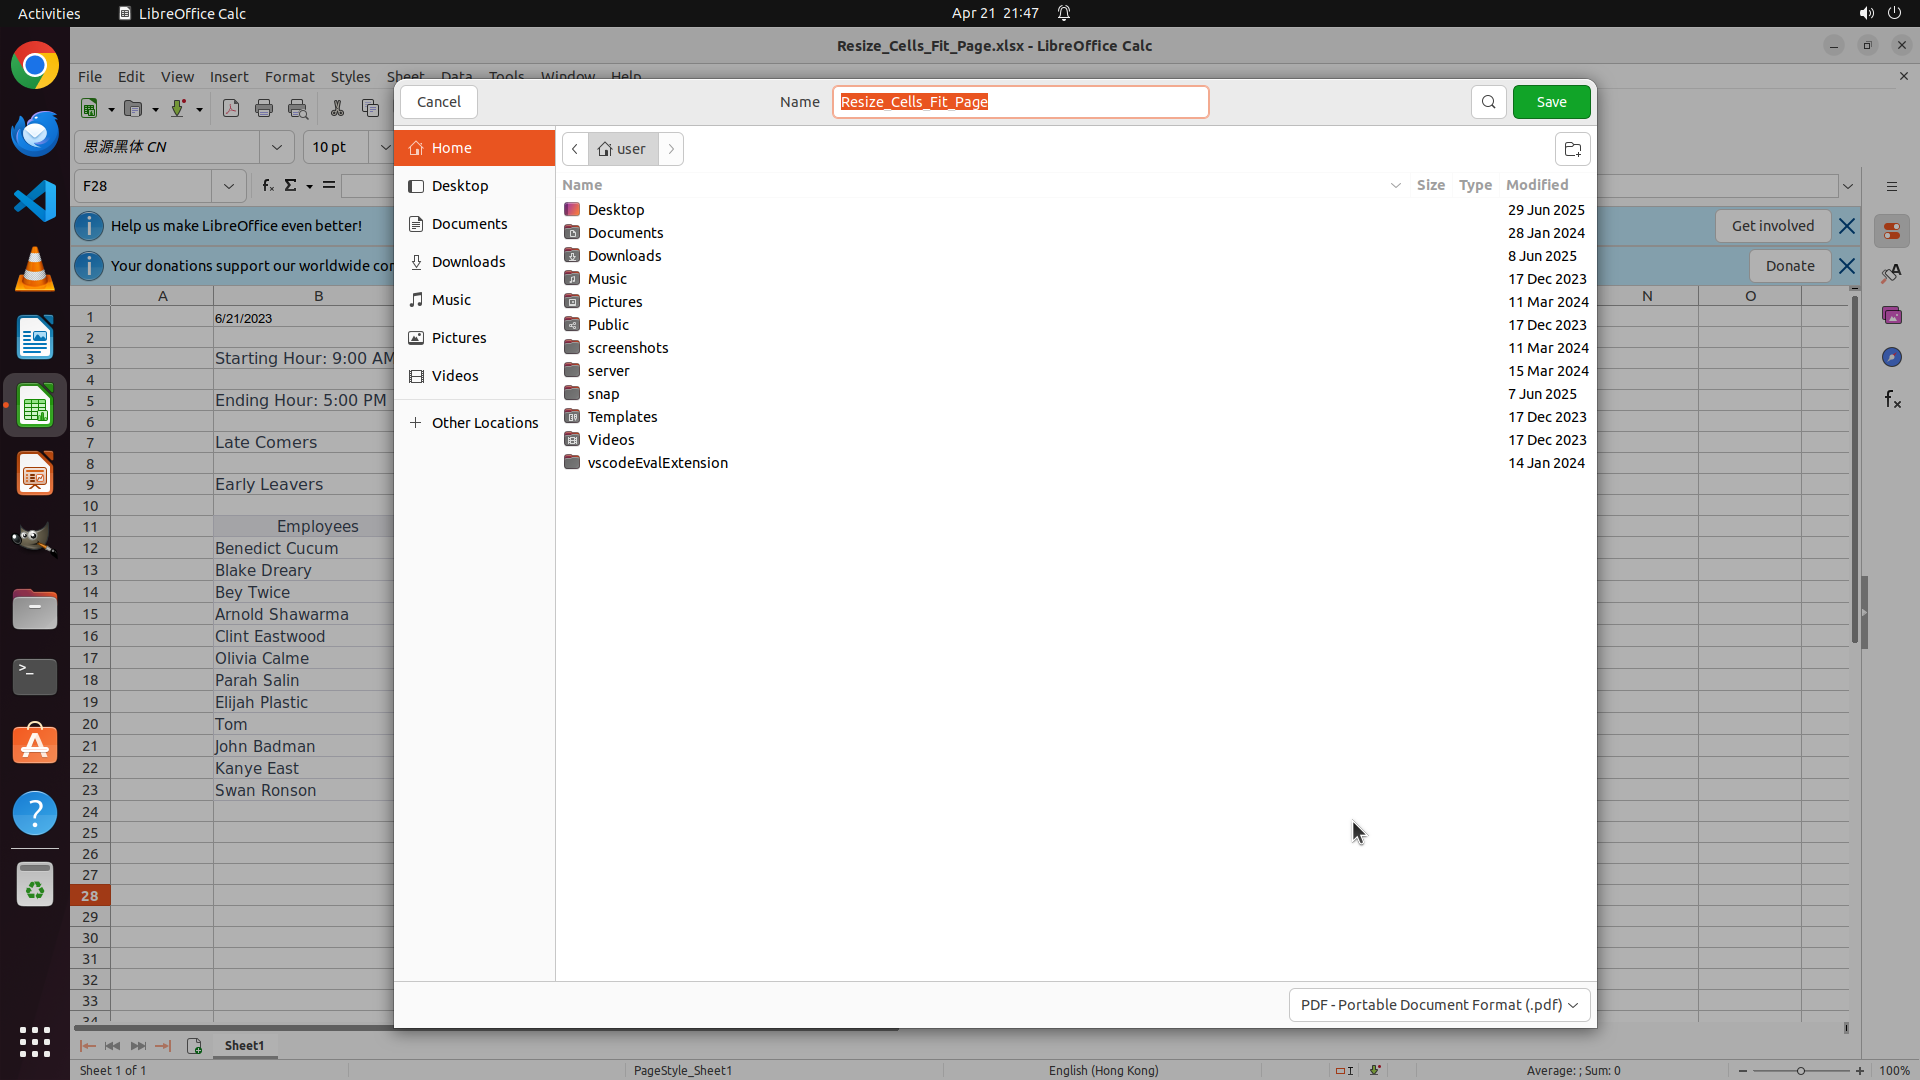Expand the Name Box cell reference dropdown
Screen dimensions: 1920x1080
tap(228, 186)
